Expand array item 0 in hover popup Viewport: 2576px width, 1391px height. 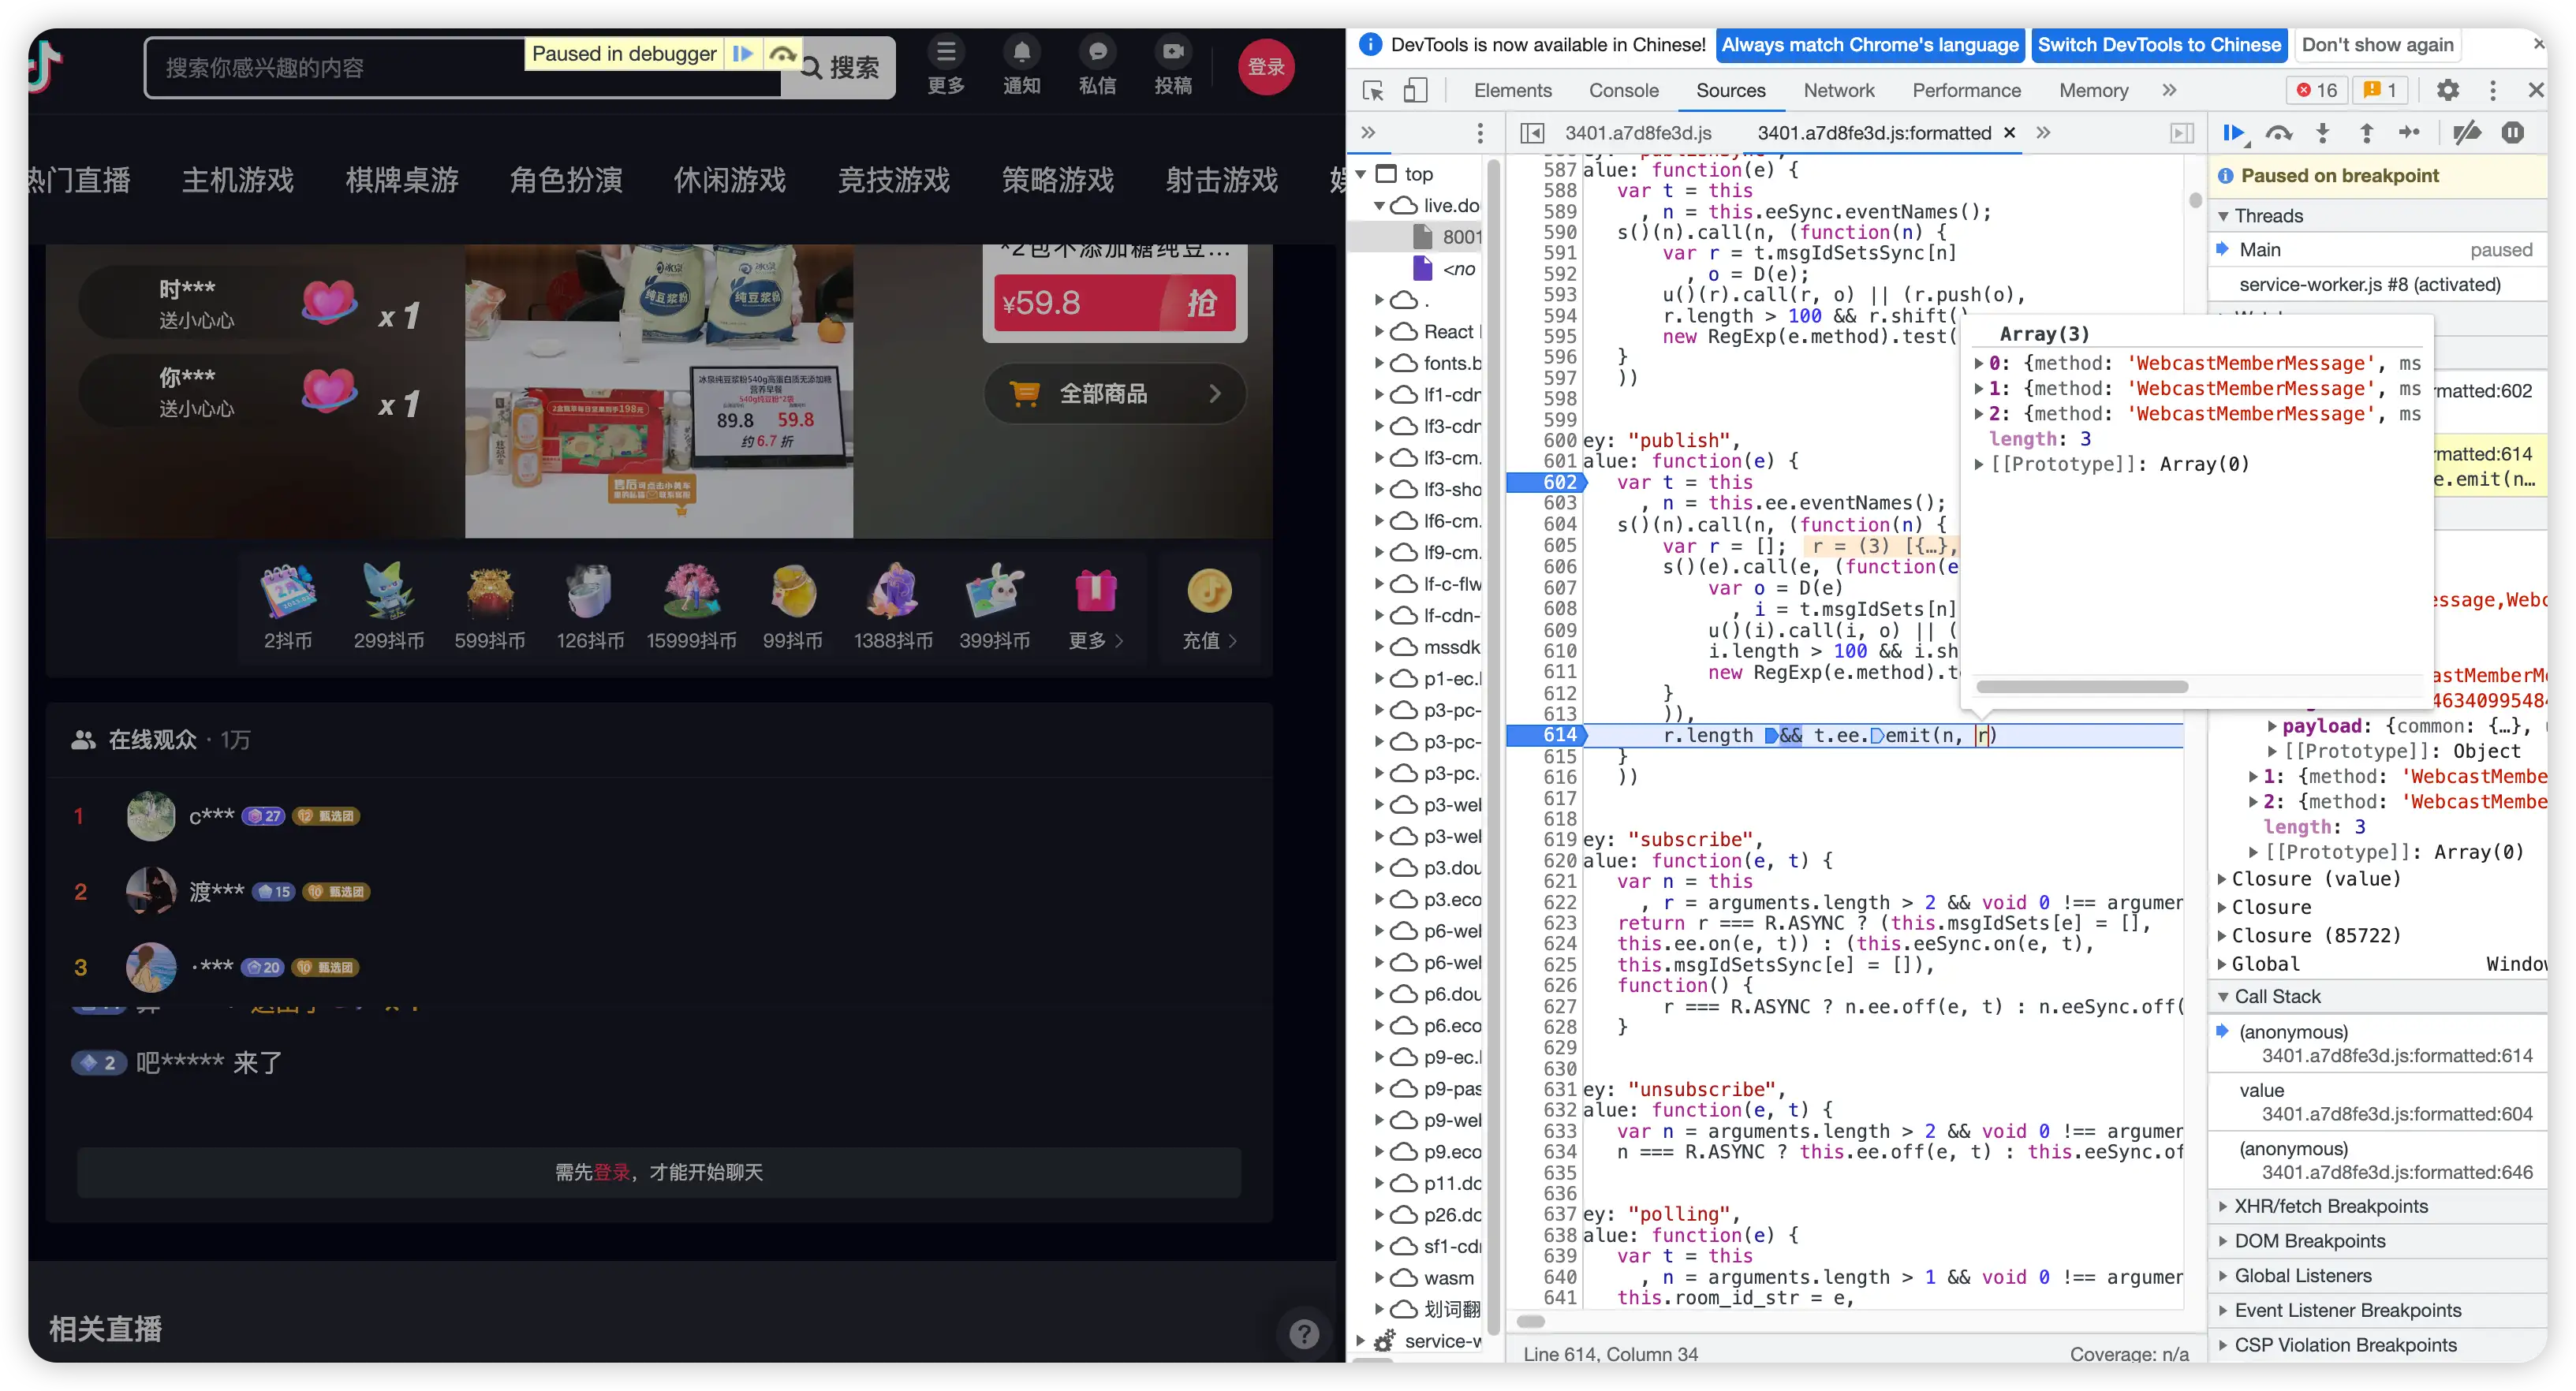1979,364
